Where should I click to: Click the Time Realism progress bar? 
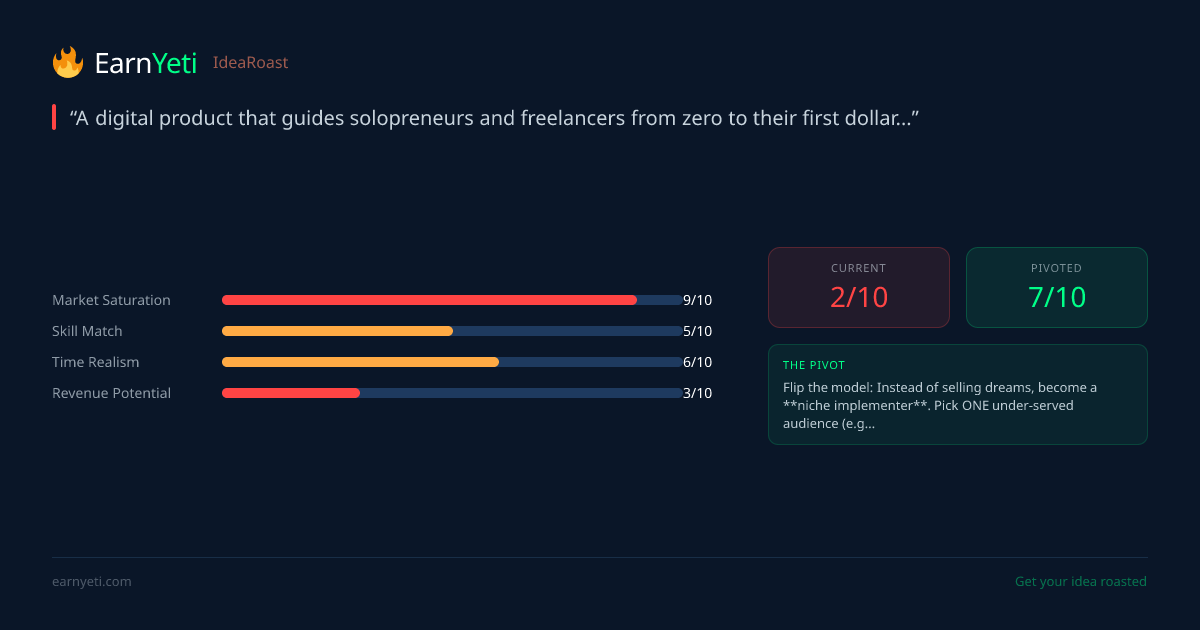(452, 362)
